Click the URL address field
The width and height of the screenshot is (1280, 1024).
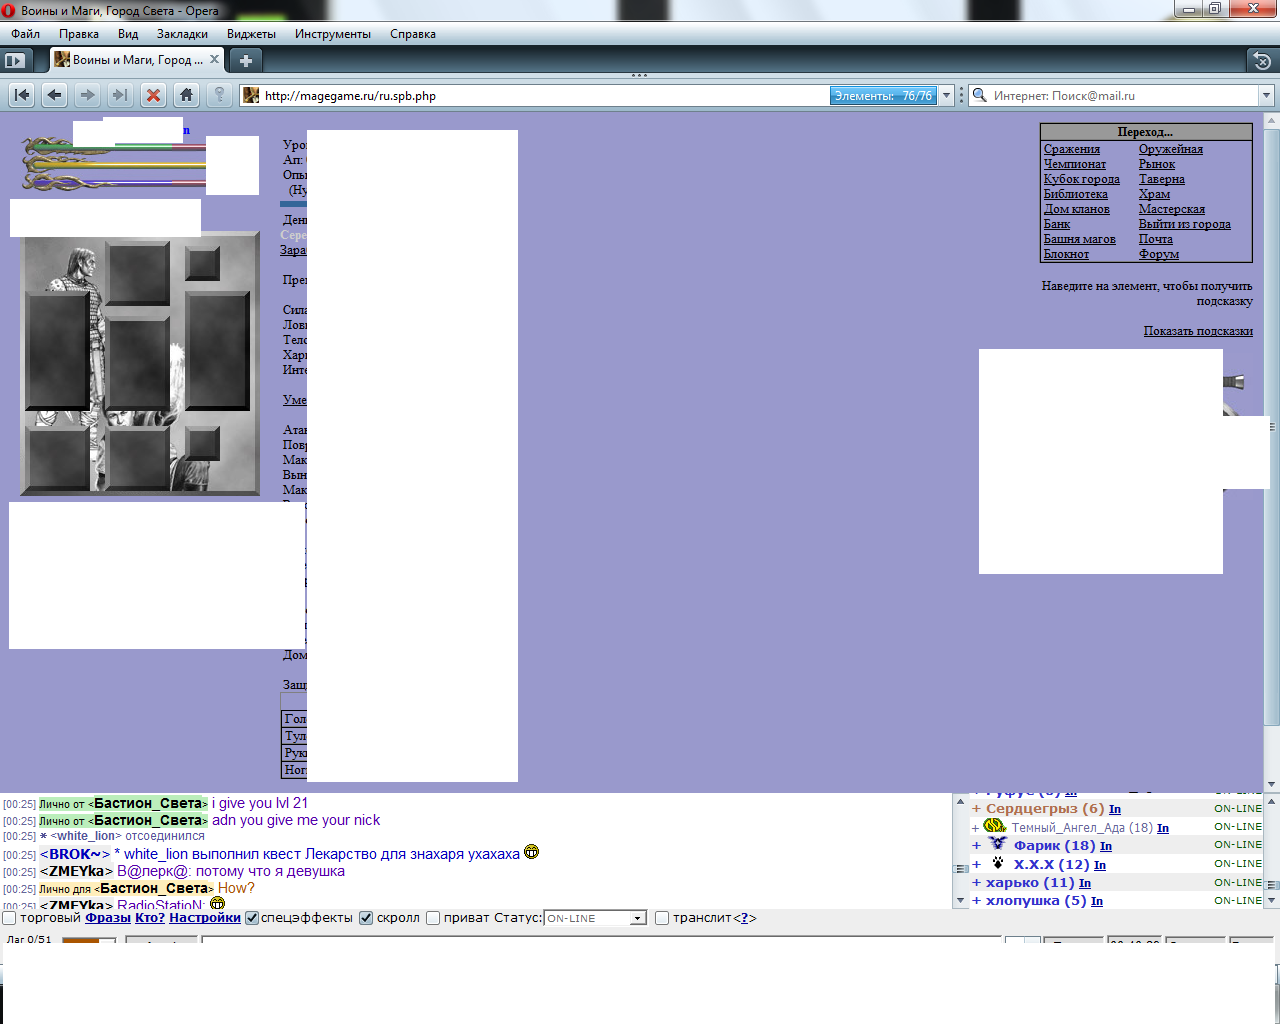[x=545, y=96]
